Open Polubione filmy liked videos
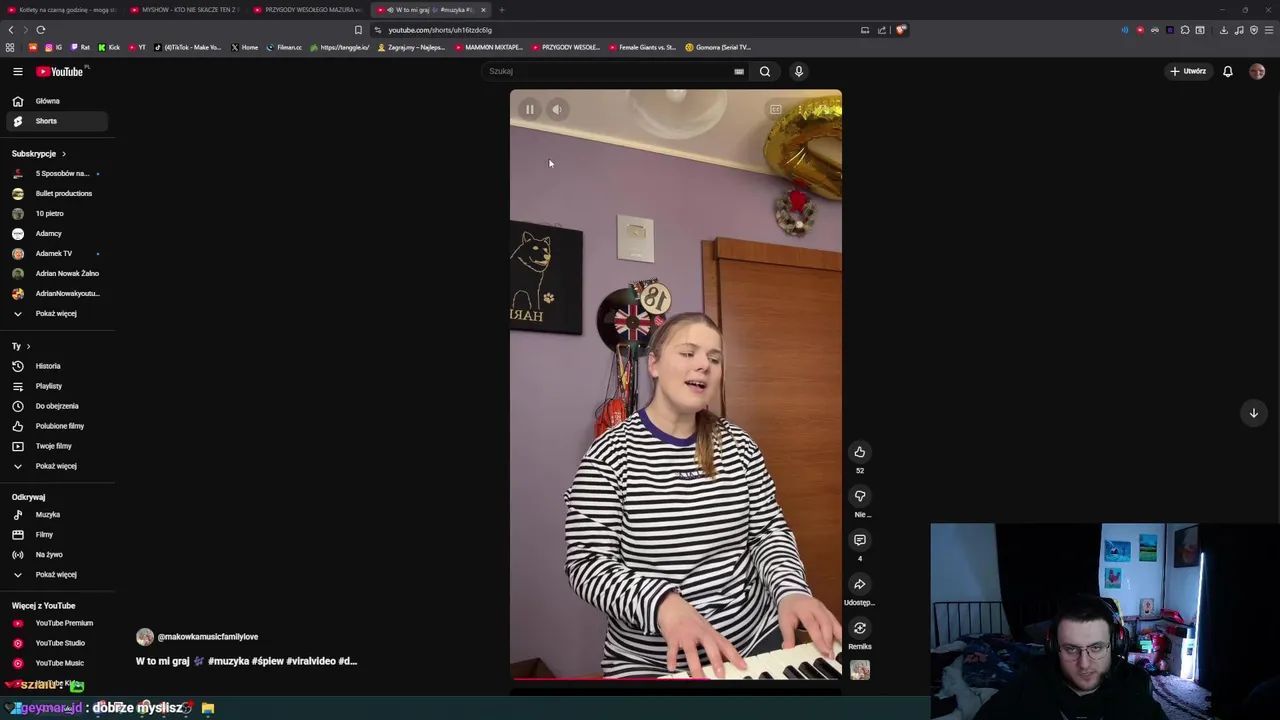This screenshot has width=1280, height=720. (x=57, y=426)
